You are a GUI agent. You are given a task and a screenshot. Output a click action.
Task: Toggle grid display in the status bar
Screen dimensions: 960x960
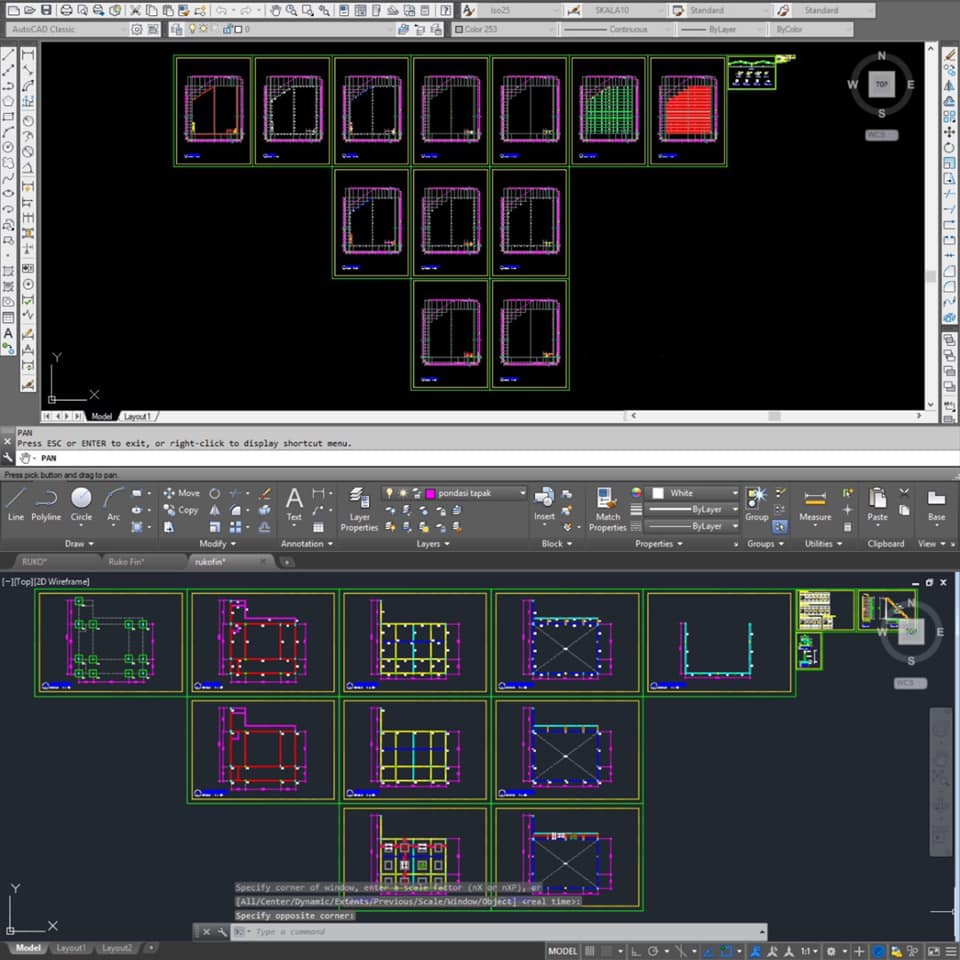[590, 951]
